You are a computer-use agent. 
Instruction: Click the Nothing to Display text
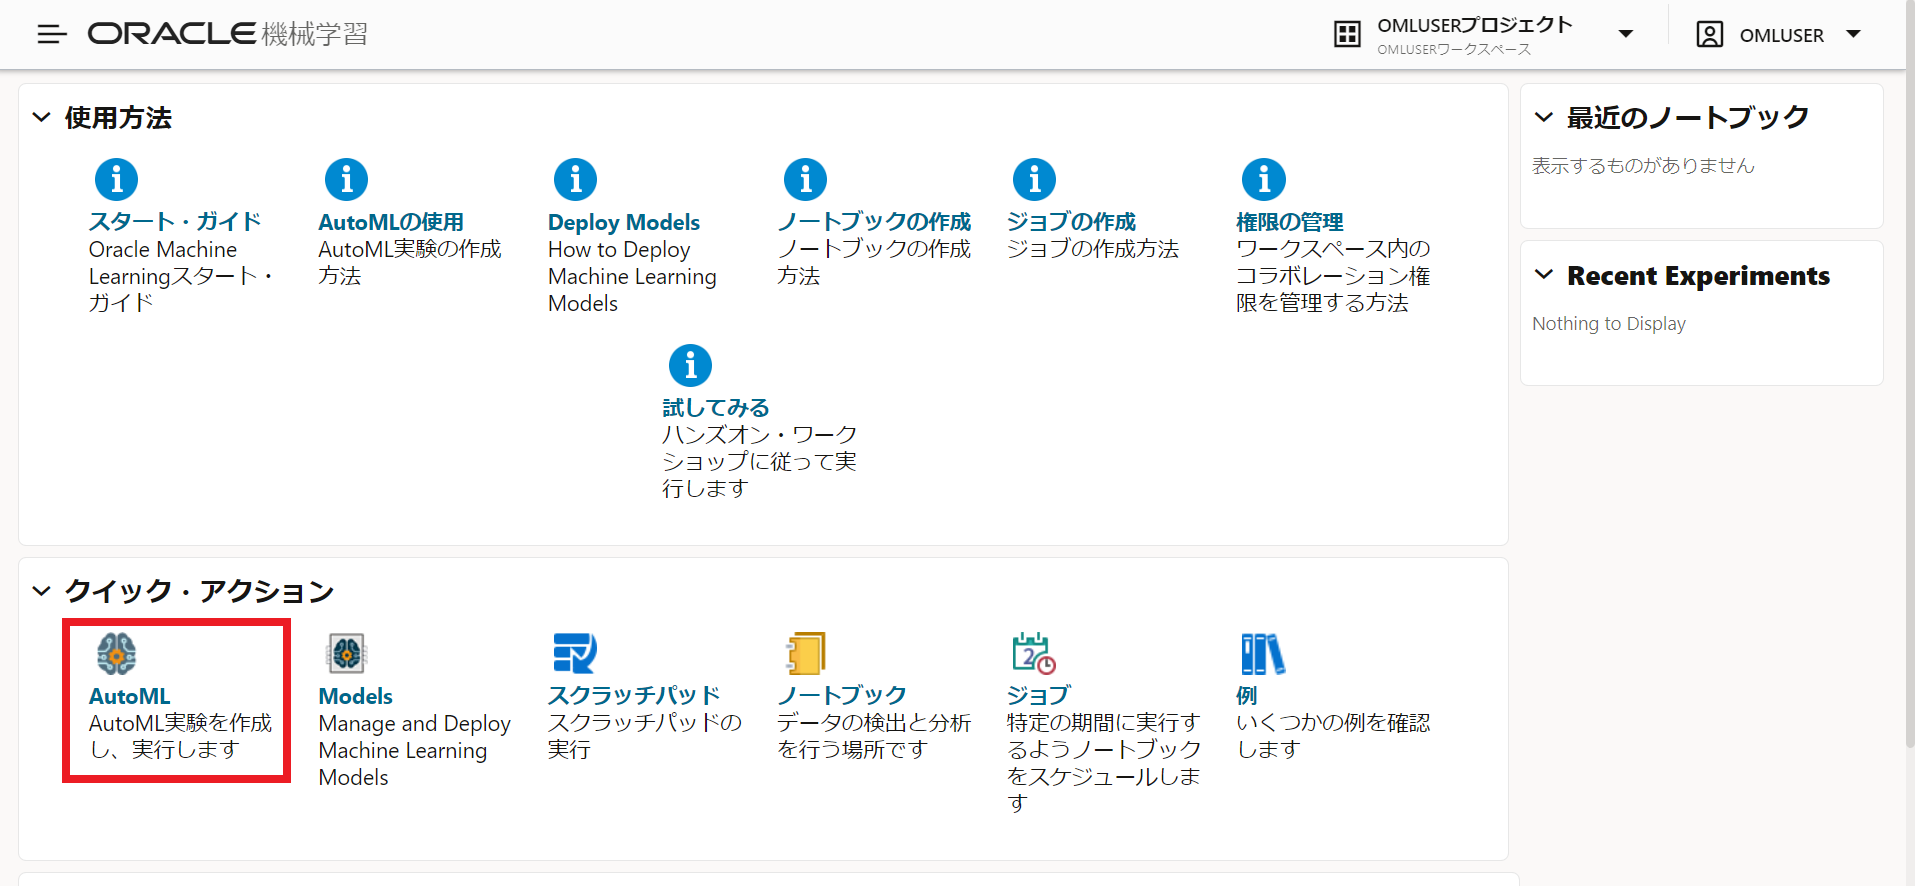pyautogui.click(x=1608, y=324)
